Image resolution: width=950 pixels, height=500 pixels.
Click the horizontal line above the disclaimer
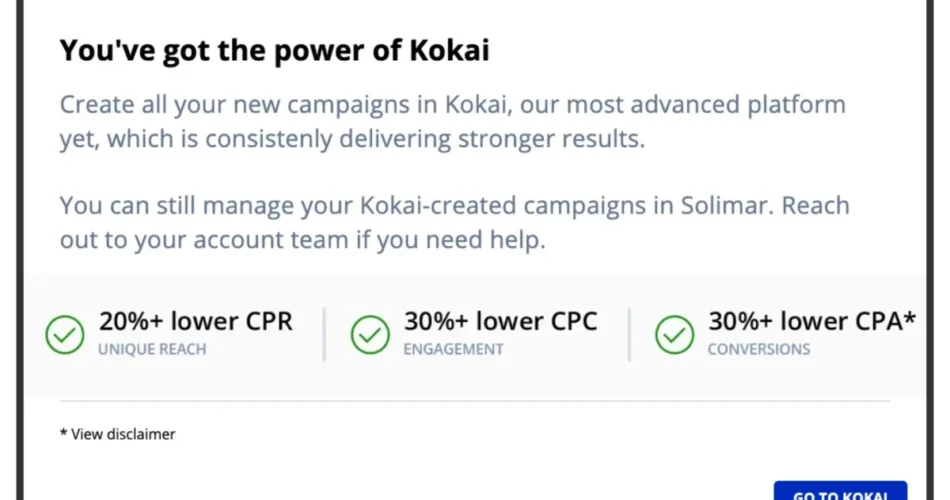pyautogui.click(x=475, y=401)
